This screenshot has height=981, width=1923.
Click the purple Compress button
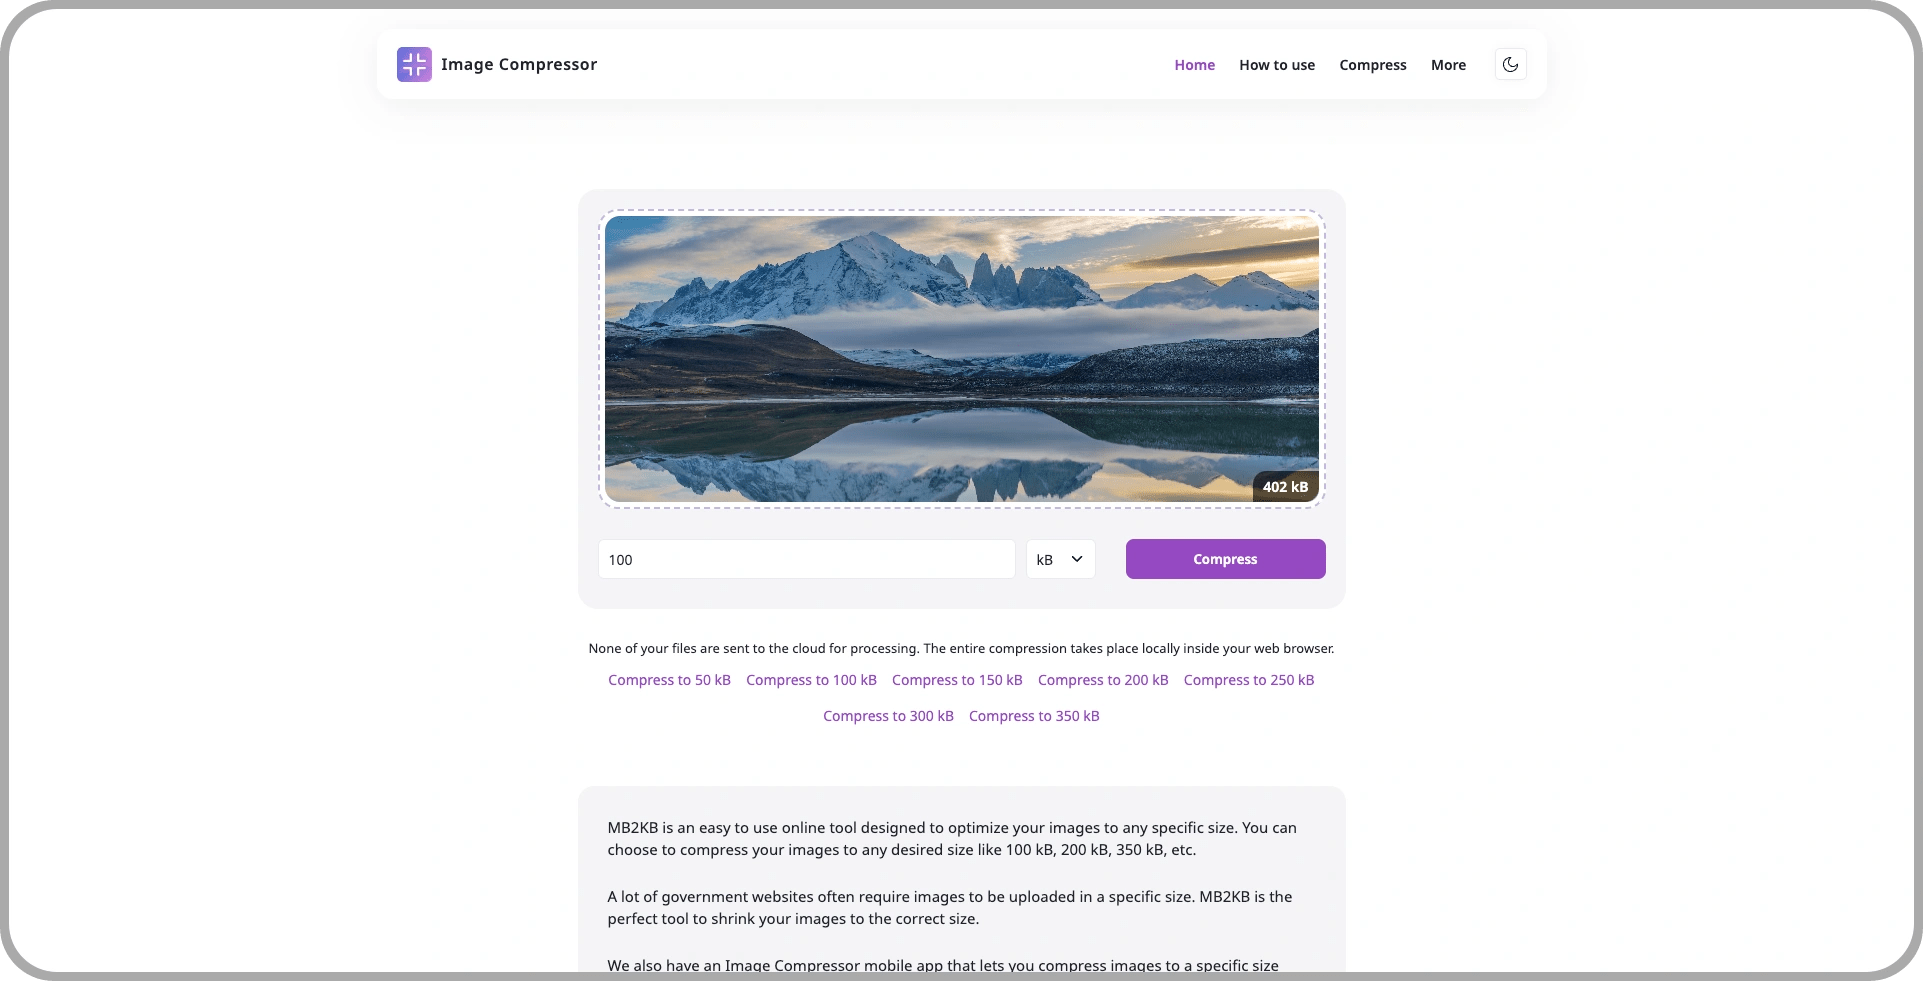[1225, 559]
